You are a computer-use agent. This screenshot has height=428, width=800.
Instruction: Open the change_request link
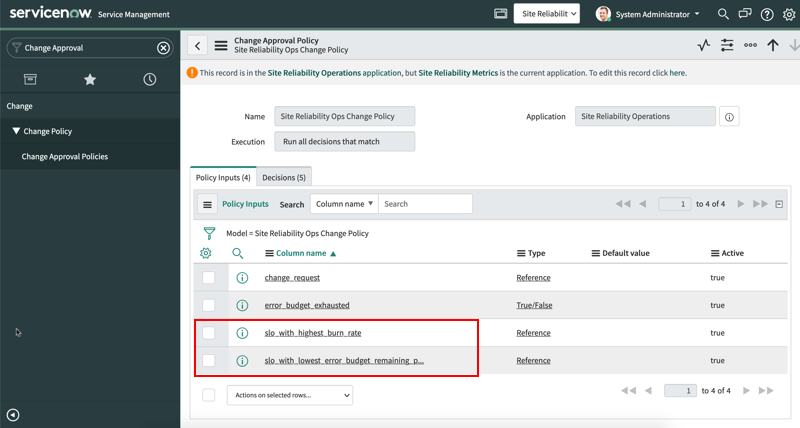(x=292, y=278)
